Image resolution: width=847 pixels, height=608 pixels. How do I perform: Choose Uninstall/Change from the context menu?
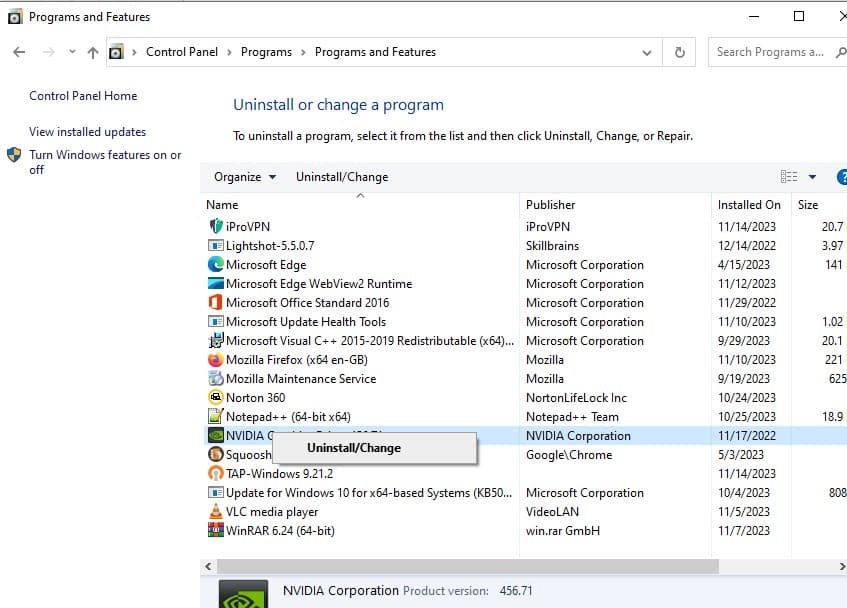(354, 448)
